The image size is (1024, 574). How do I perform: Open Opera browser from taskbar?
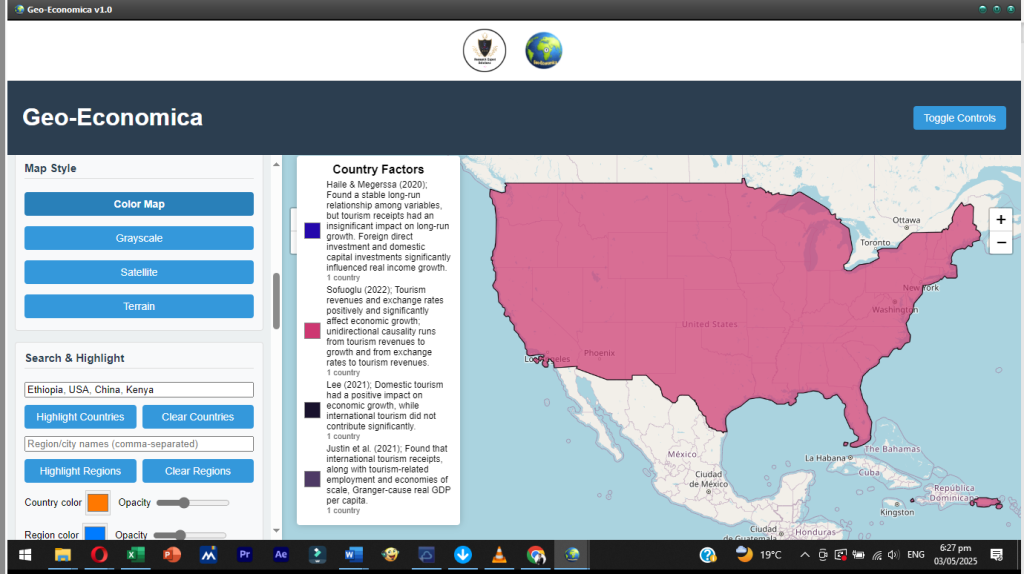click(99, 554)
